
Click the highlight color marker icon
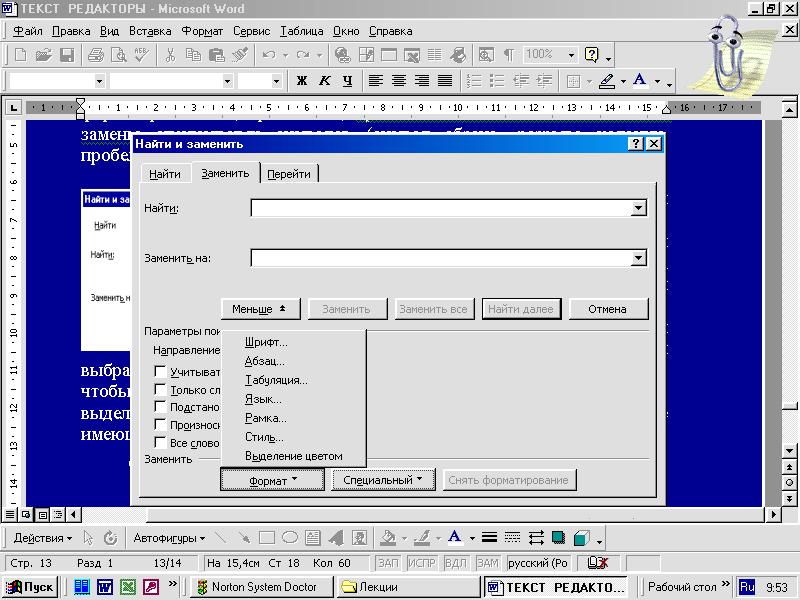(x=607, y=81)
